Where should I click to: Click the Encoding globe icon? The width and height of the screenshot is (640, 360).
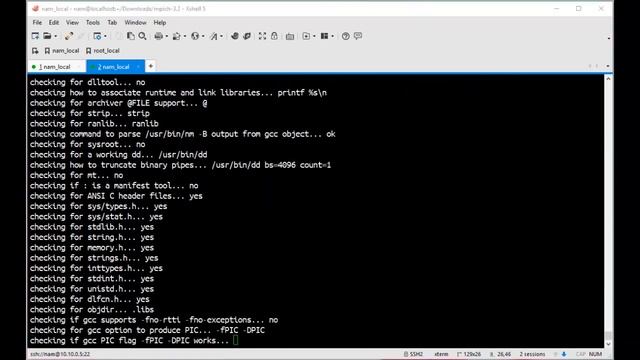click(x=195, y=36)
